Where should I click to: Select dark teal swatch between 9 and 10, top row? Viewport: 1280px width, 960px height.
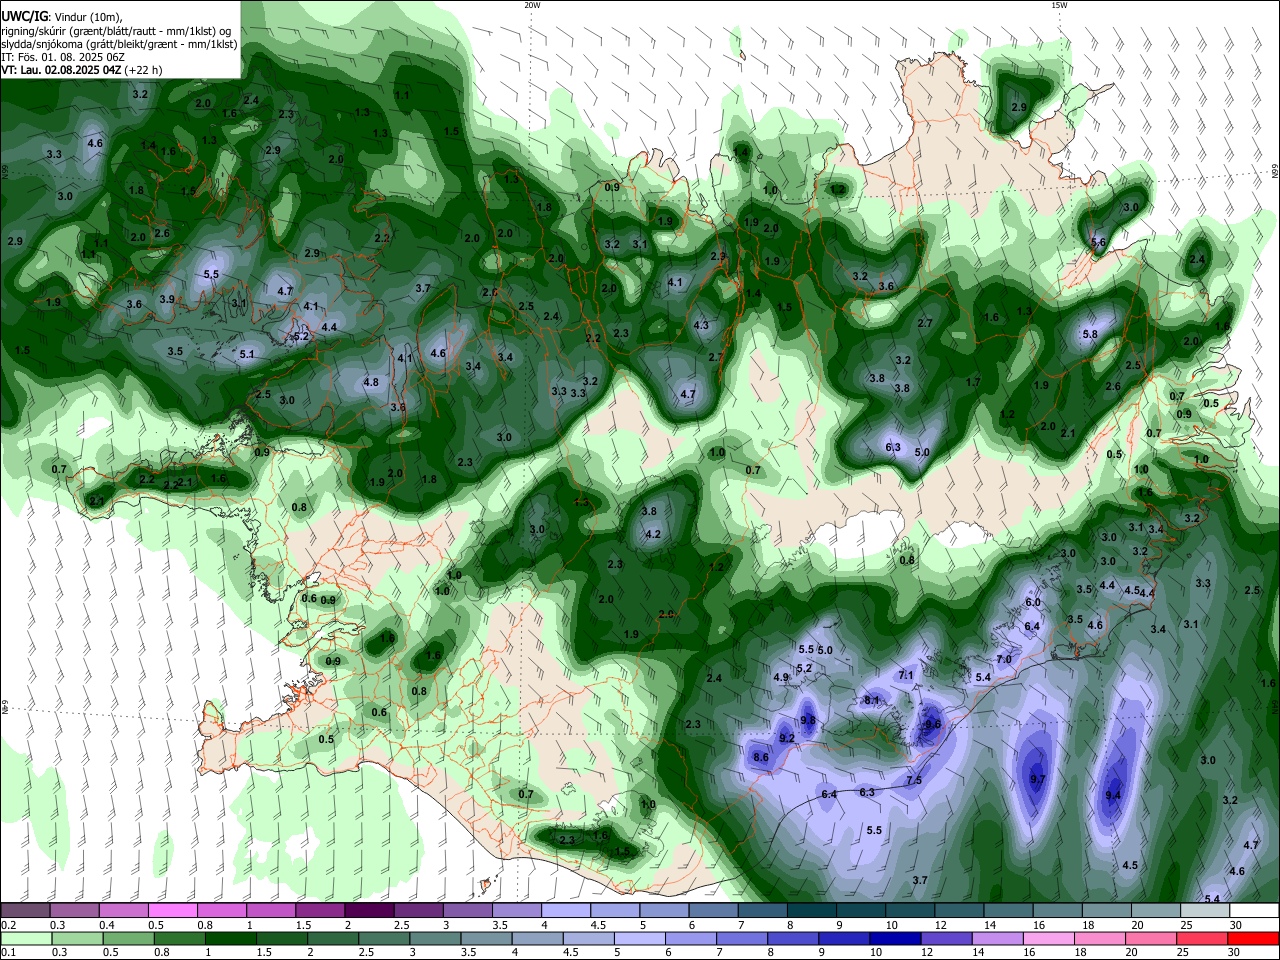pyautogui.click(x=861, y=910)
